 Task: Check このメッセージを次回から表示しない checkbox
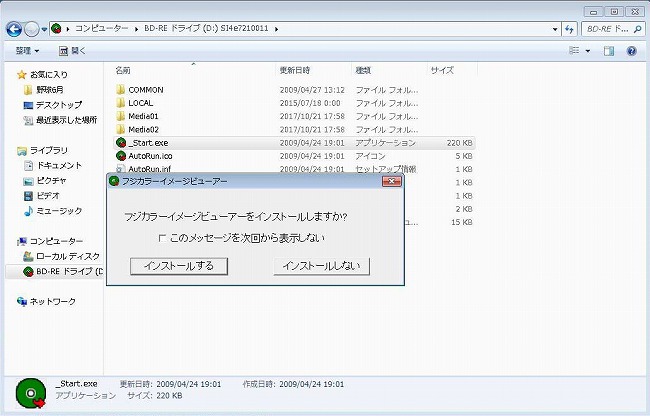pyautogui.click(x=162, y=238)
